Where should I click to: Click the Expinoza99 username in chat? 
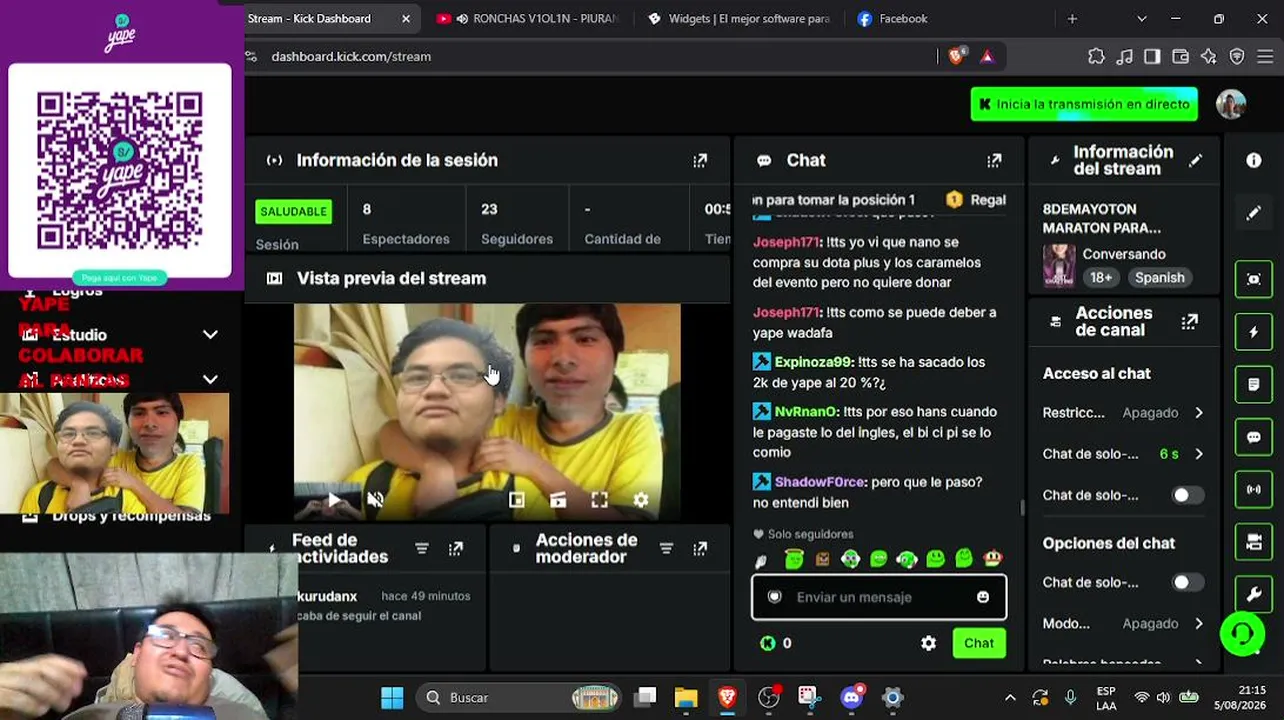point(813,362)
